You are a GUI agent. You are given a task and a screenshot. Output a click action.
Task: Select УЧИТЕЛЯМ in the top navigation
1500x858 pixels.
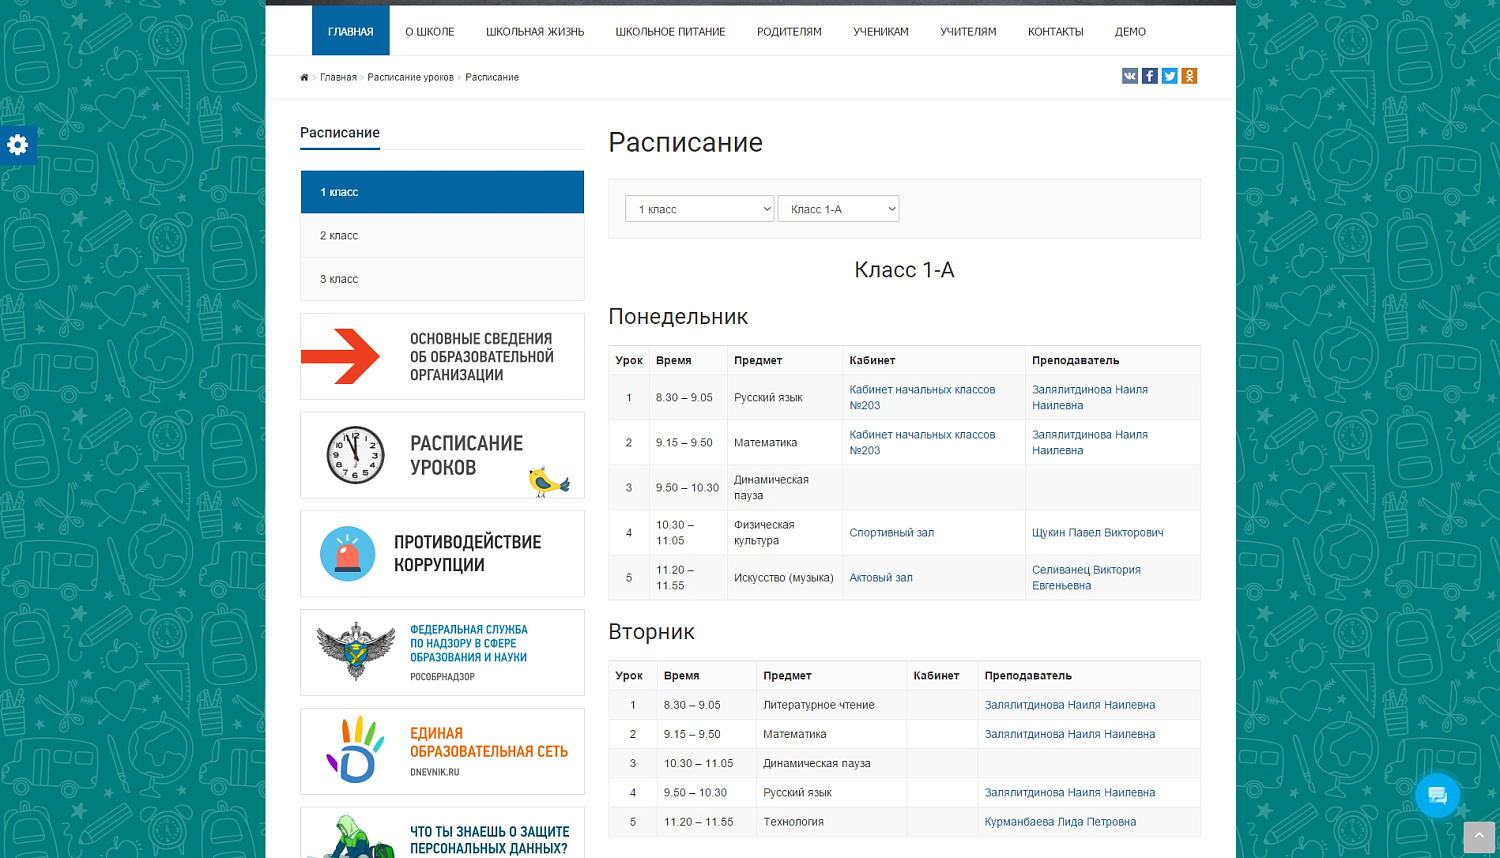[x=966, y=31]
